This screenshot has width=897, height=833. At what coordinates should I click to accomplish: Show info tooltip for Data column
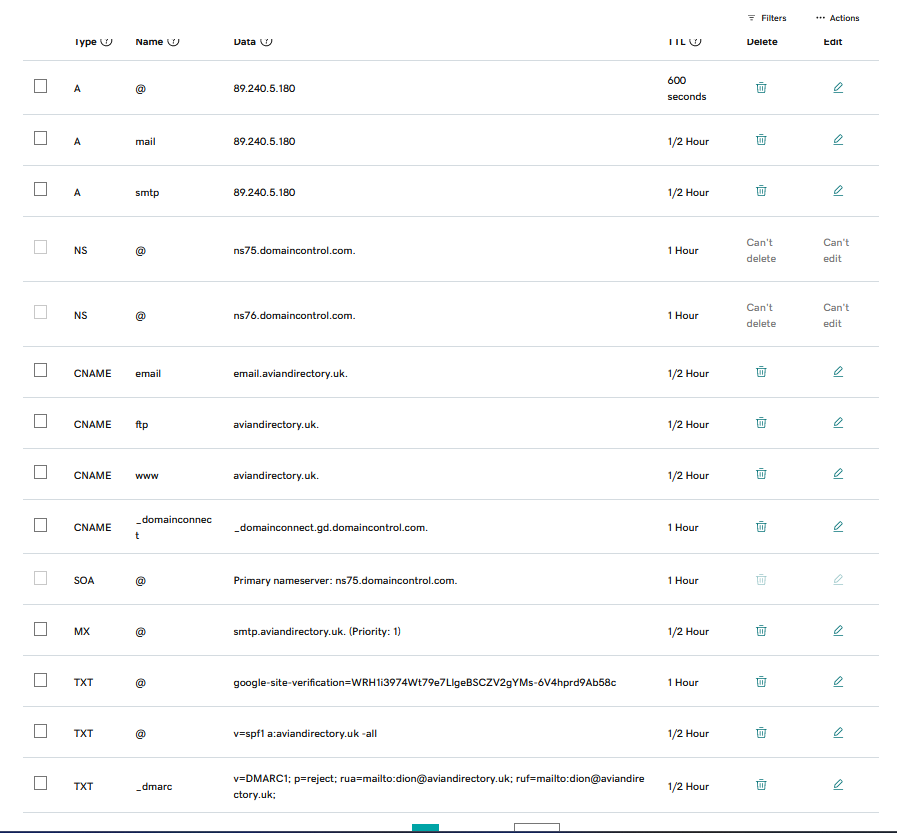pyautogui.click(x=267, y=42)
